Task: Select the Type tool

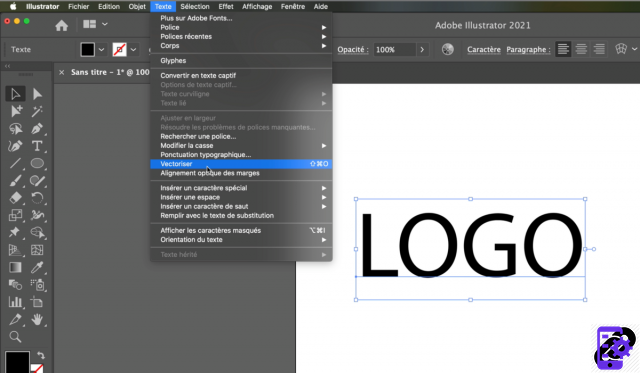Action: coord(37,146)
